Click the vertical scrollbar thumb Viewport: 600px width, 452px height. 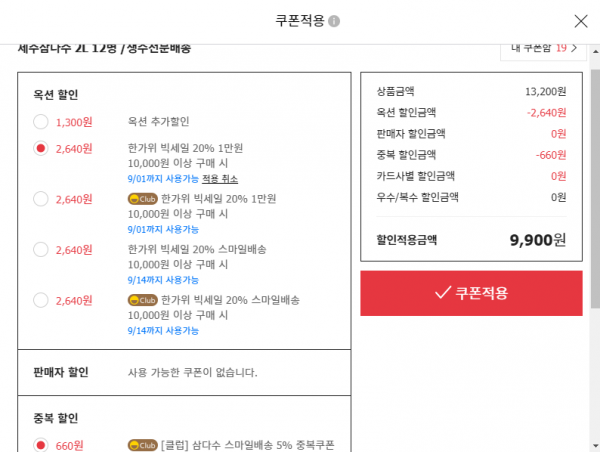[595, 188]
